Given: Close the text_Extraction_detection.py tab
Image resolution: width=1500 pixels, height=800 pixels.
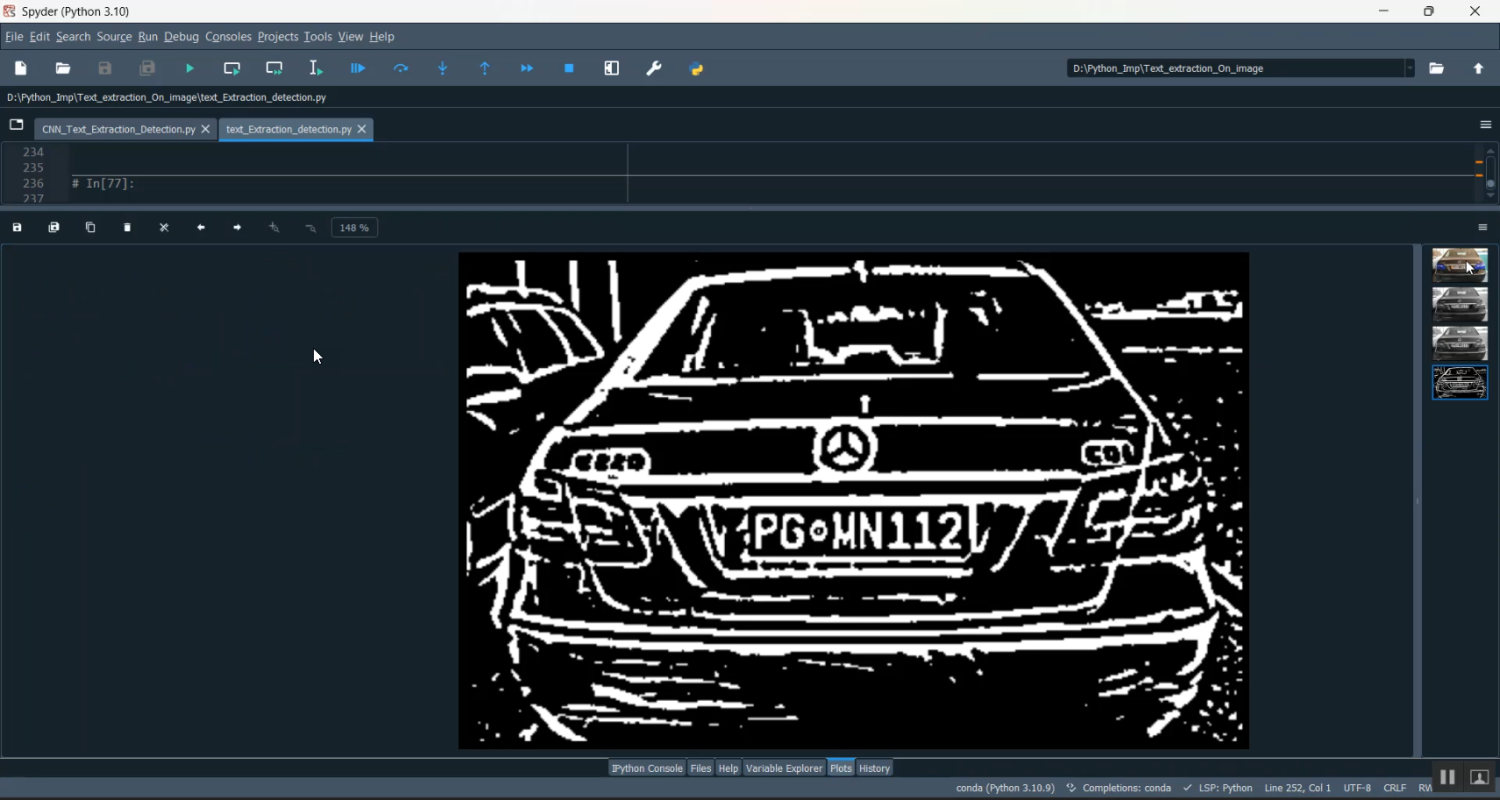Looking at the screenshot, I should (x=362, y=130).
